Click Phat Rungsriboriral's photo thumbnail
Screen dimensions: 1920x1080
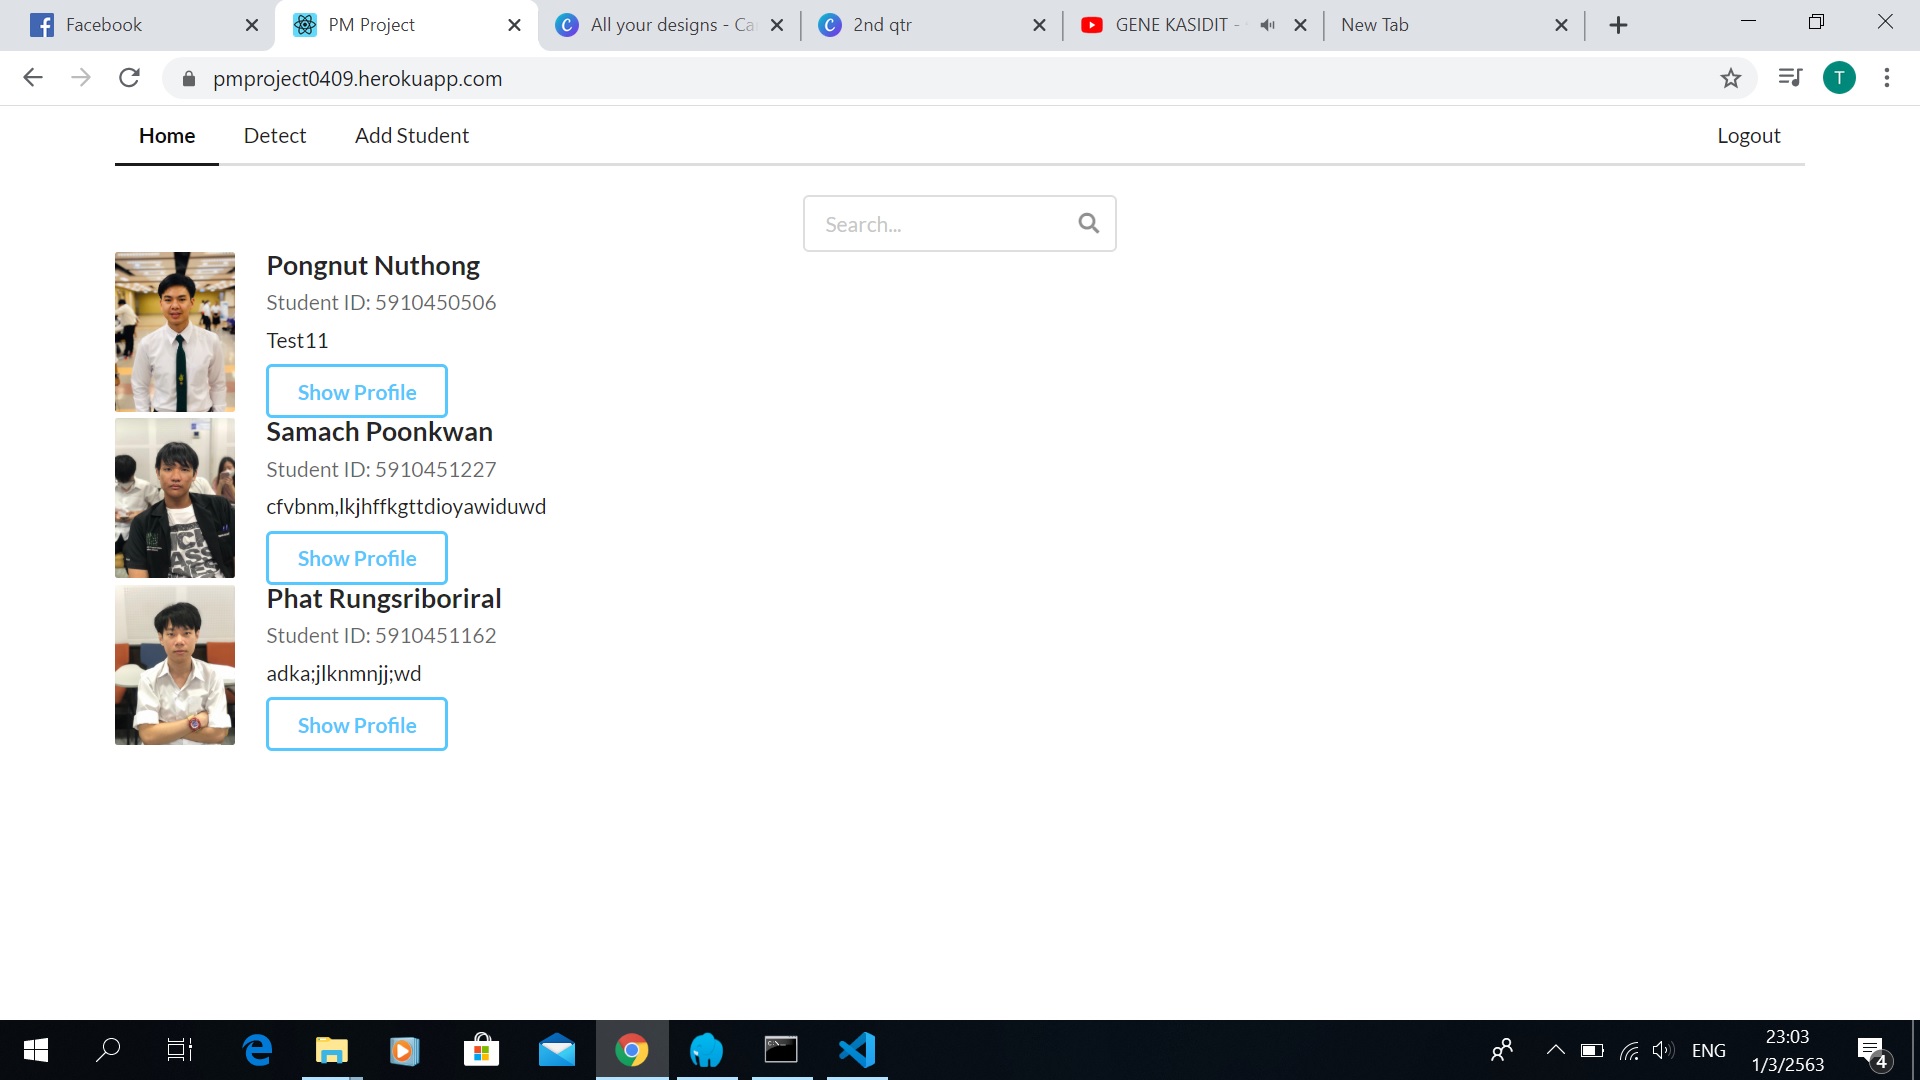tap(175, 665)
